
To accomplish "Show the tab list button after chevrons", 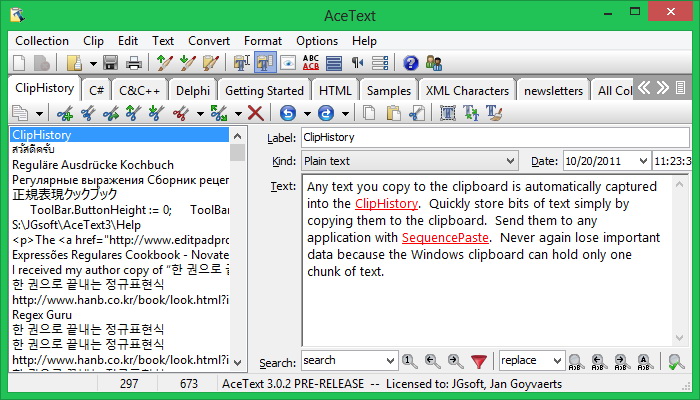I will coord(680,88).
